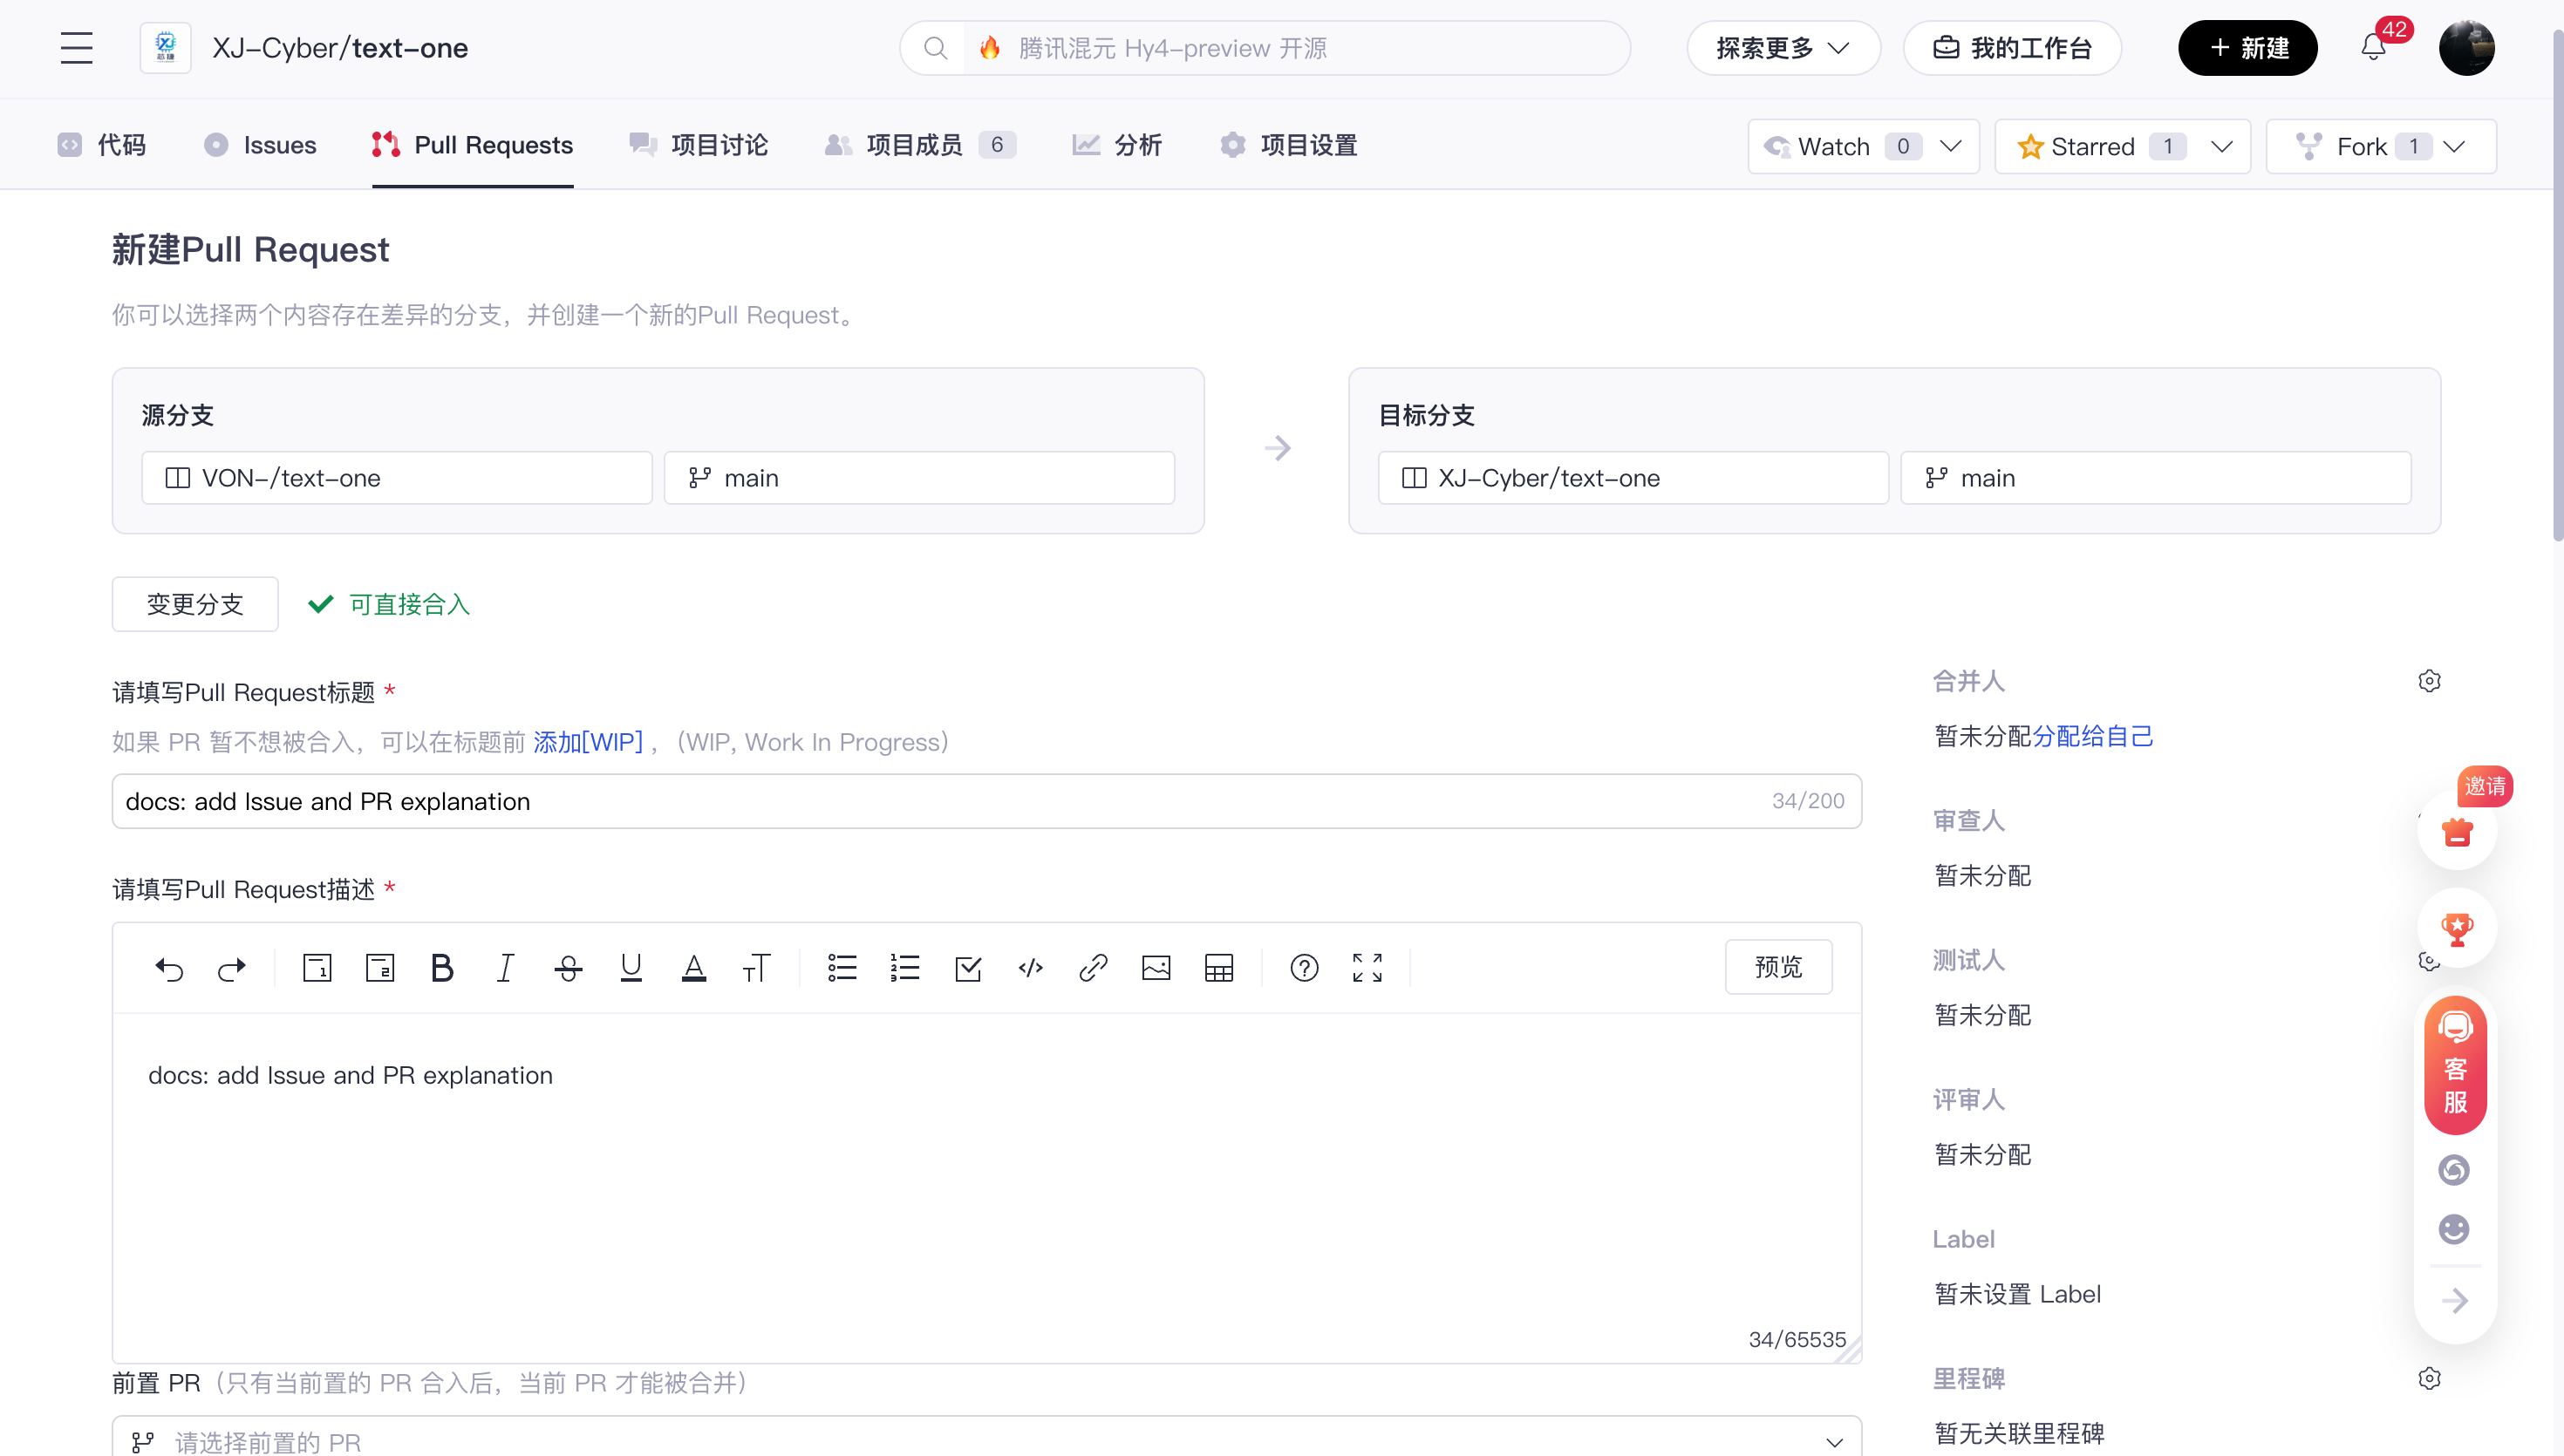The width and height of the screenshot is (2564, 1456).
Task: Open target repository XJ-Cyber/text-one selector
Action: 1633,478
